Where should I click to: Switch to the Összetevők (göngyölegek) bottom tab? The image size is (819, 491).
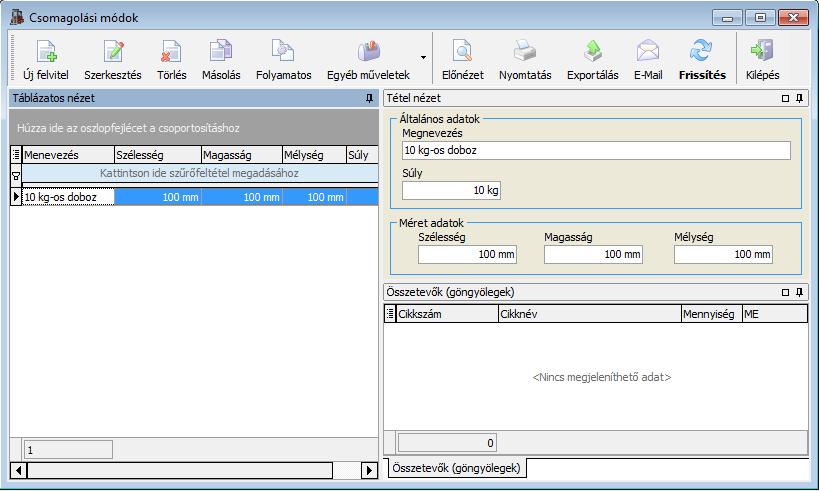(456, 468)
